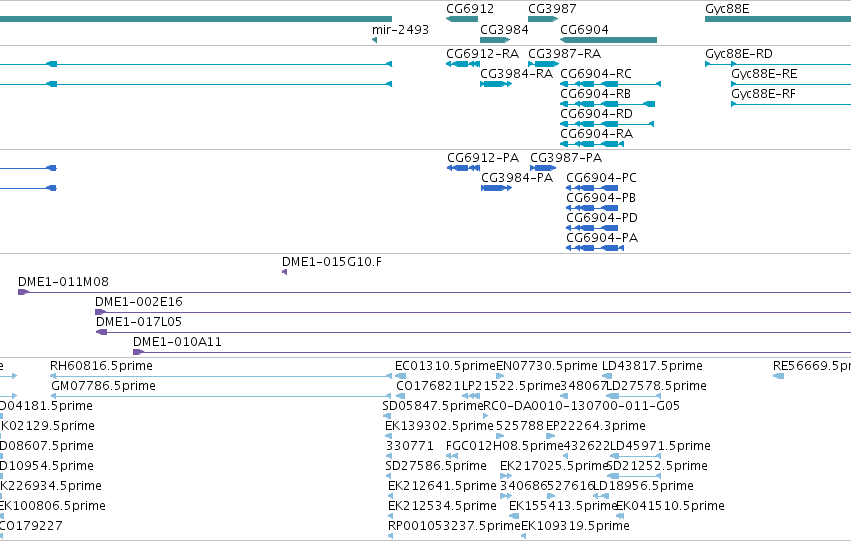
Task: Click the CG6904 gene label
Action: [x=585, y=29]
